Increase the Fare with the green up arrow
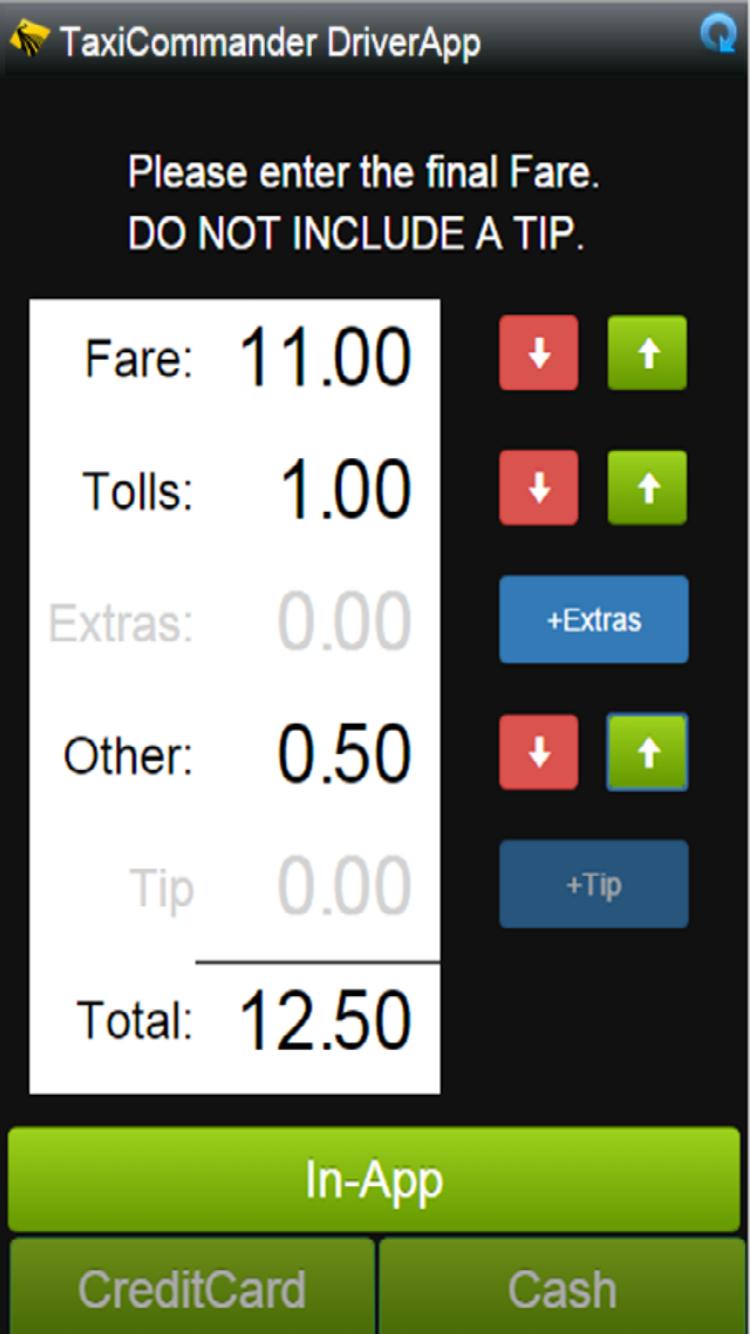 tap(646, 354)
